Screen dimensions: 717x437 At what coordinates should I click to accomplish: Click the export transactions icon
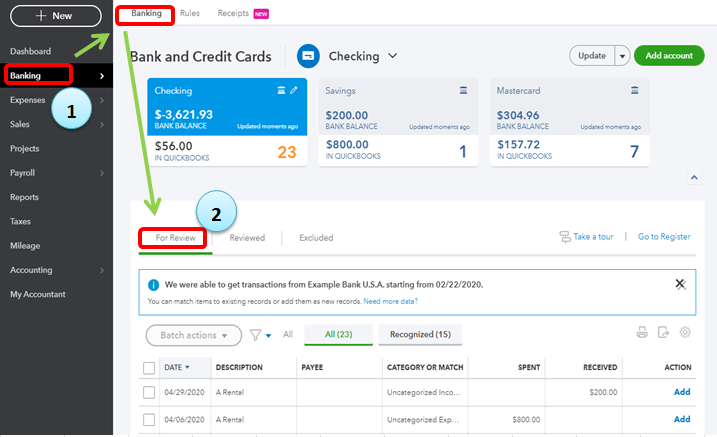pyautogui.click(x=663, y=334)
